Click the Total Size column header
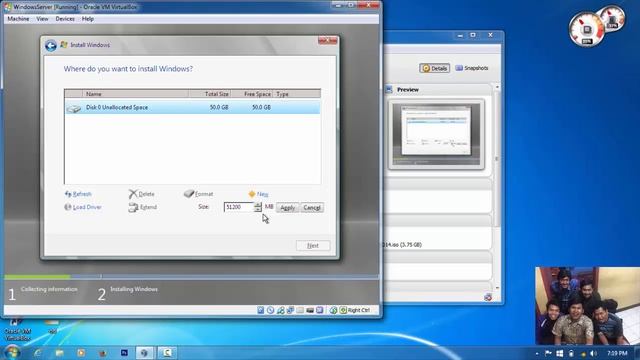Image resolution: width=640 pixels, height=360 pixels. (210, 94)
